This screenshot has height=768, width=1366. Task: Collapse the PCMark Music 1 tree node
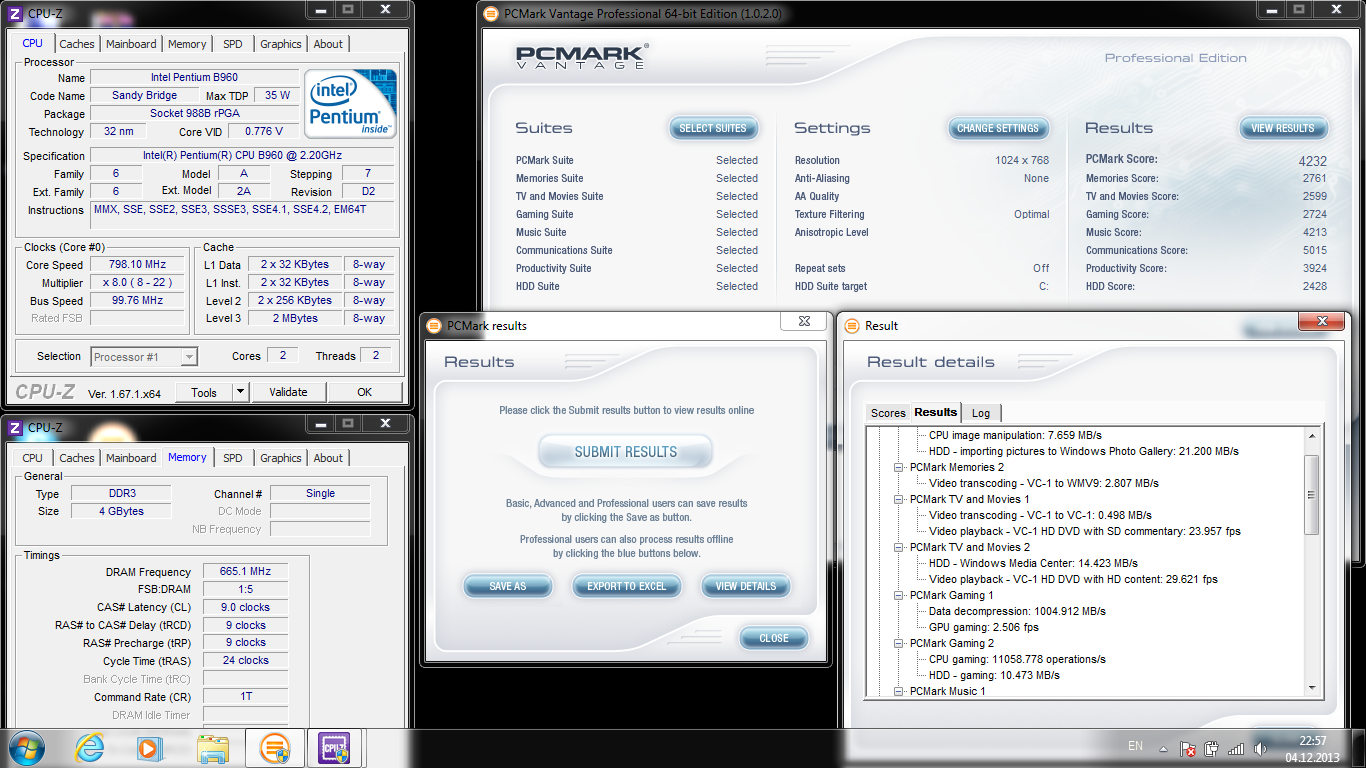(898, 691)
